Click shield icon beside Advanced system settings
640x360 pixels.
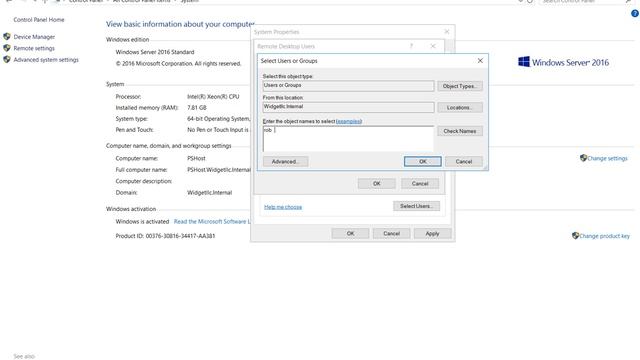pos(7,59)
